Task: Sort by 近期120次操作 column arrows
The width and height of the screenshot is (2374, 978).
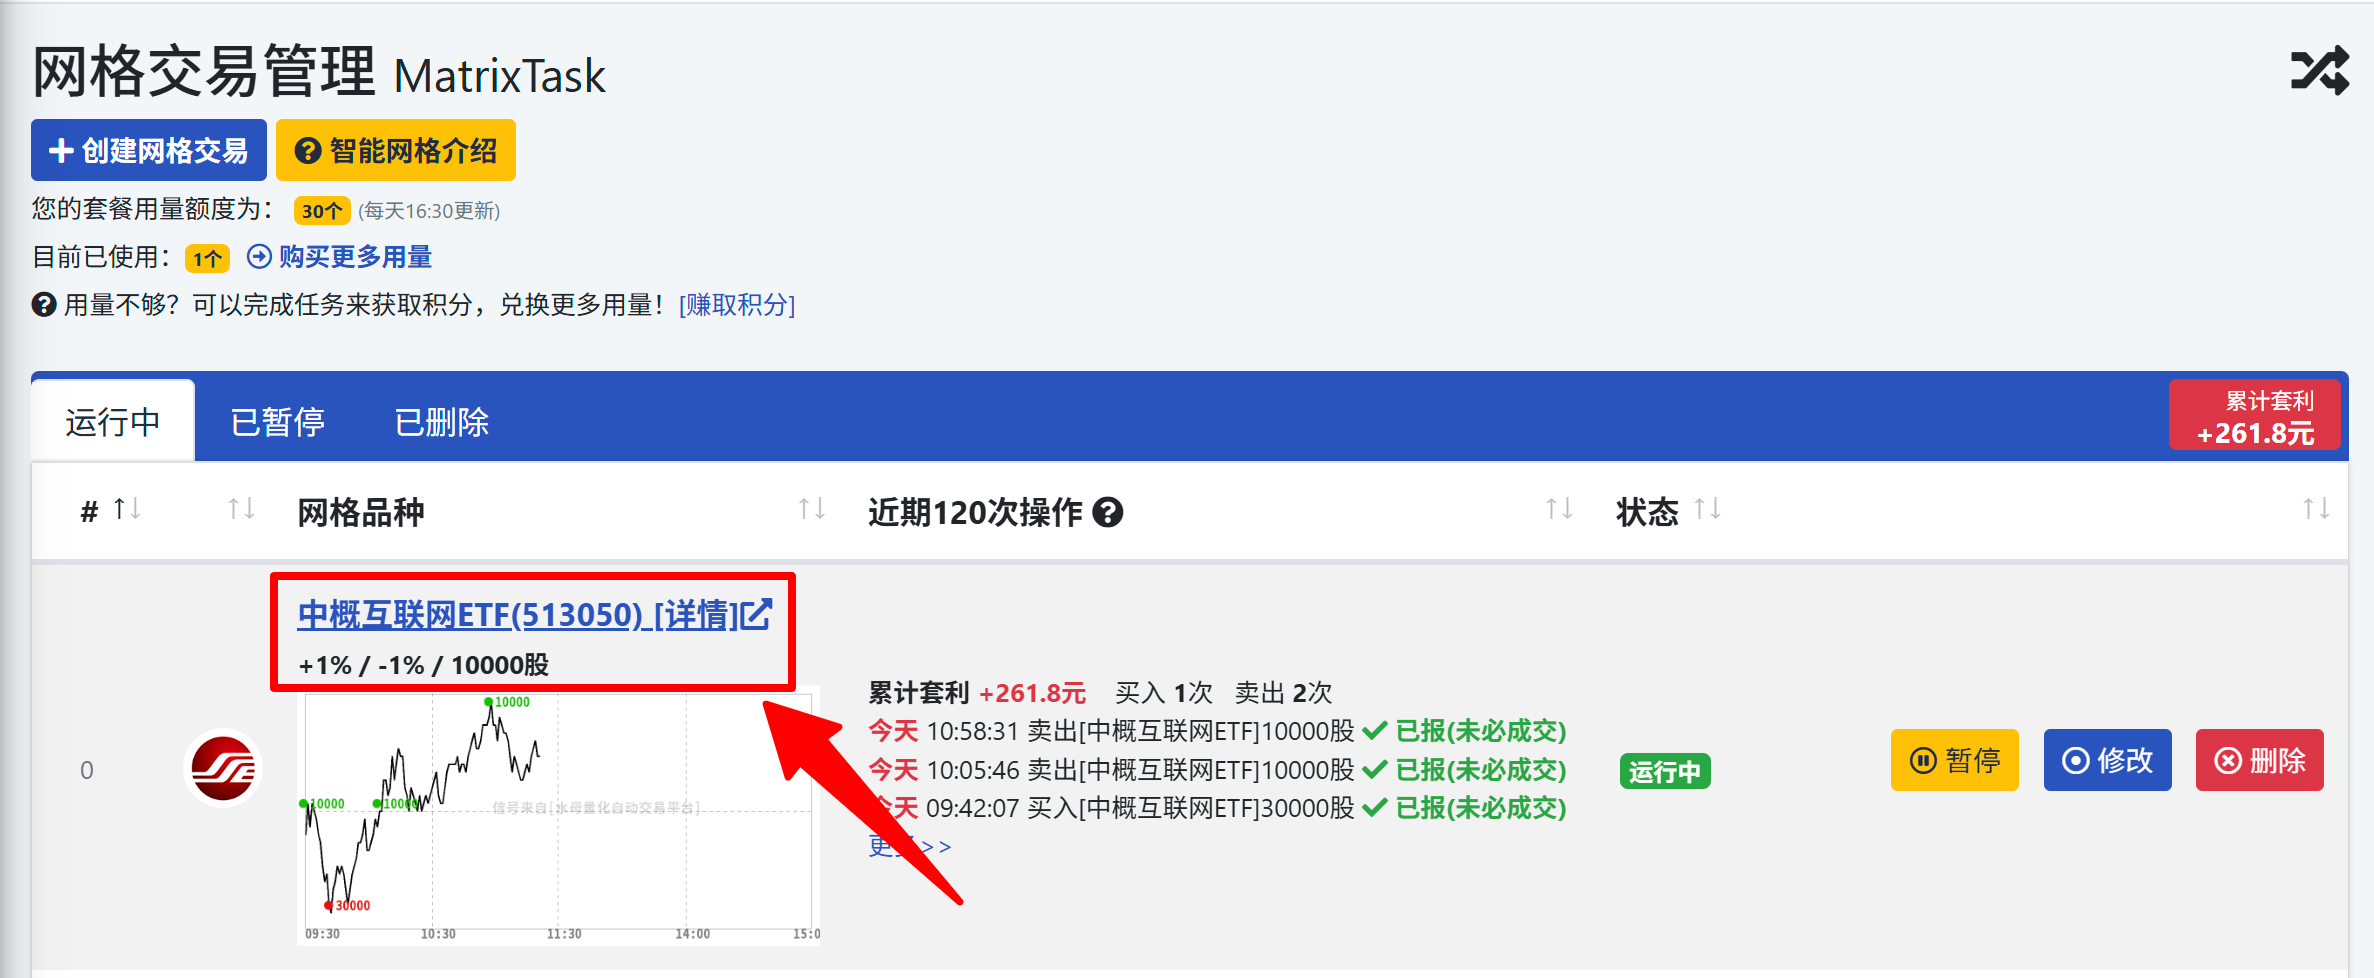Action: (x=1559, y=509)
